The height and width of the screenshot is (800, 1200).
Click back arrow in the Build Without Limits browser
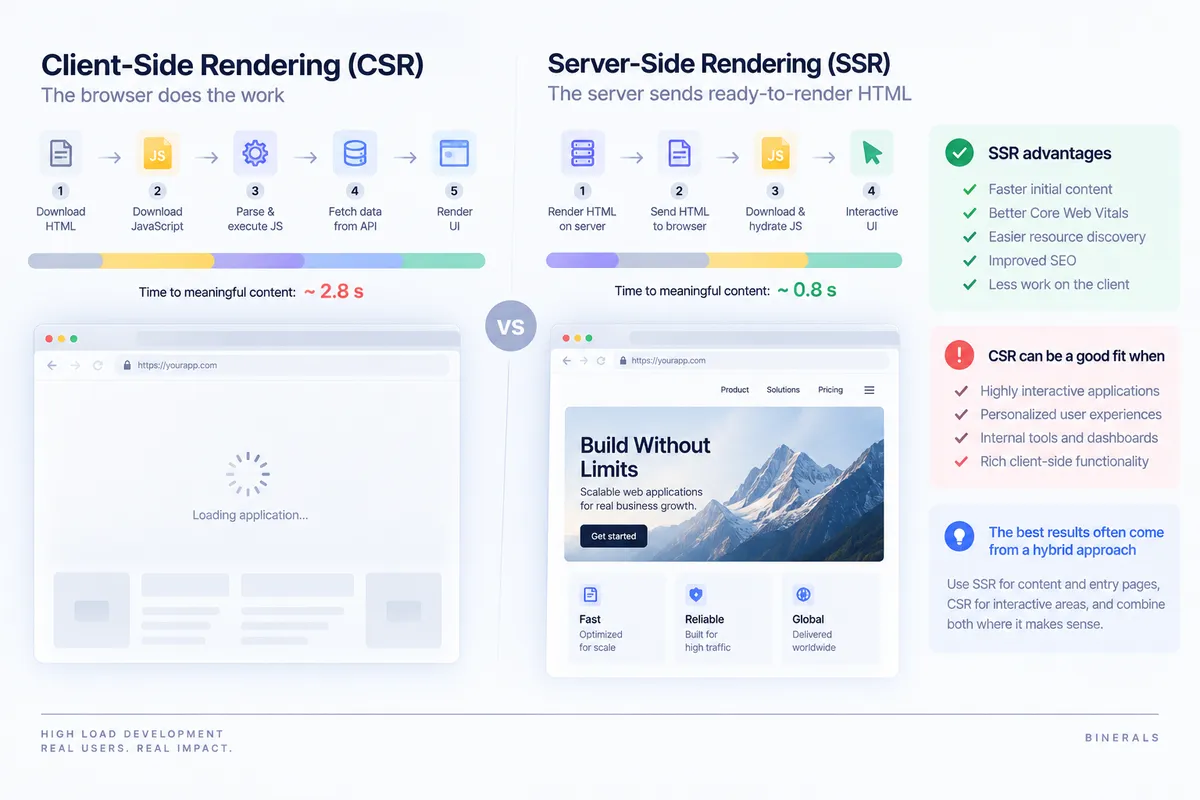(567, 361)
